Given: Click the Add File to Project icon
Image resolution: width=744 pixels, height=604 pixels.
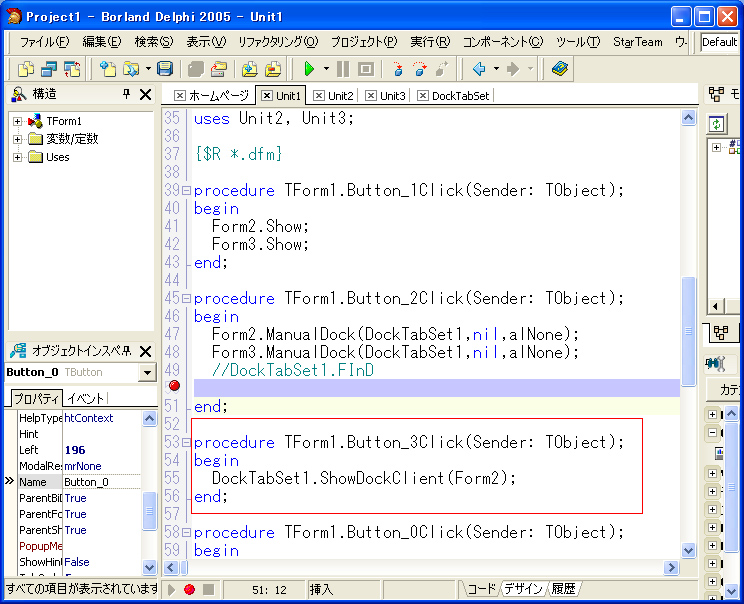Looking at the screenshot, I should point(250,69).
